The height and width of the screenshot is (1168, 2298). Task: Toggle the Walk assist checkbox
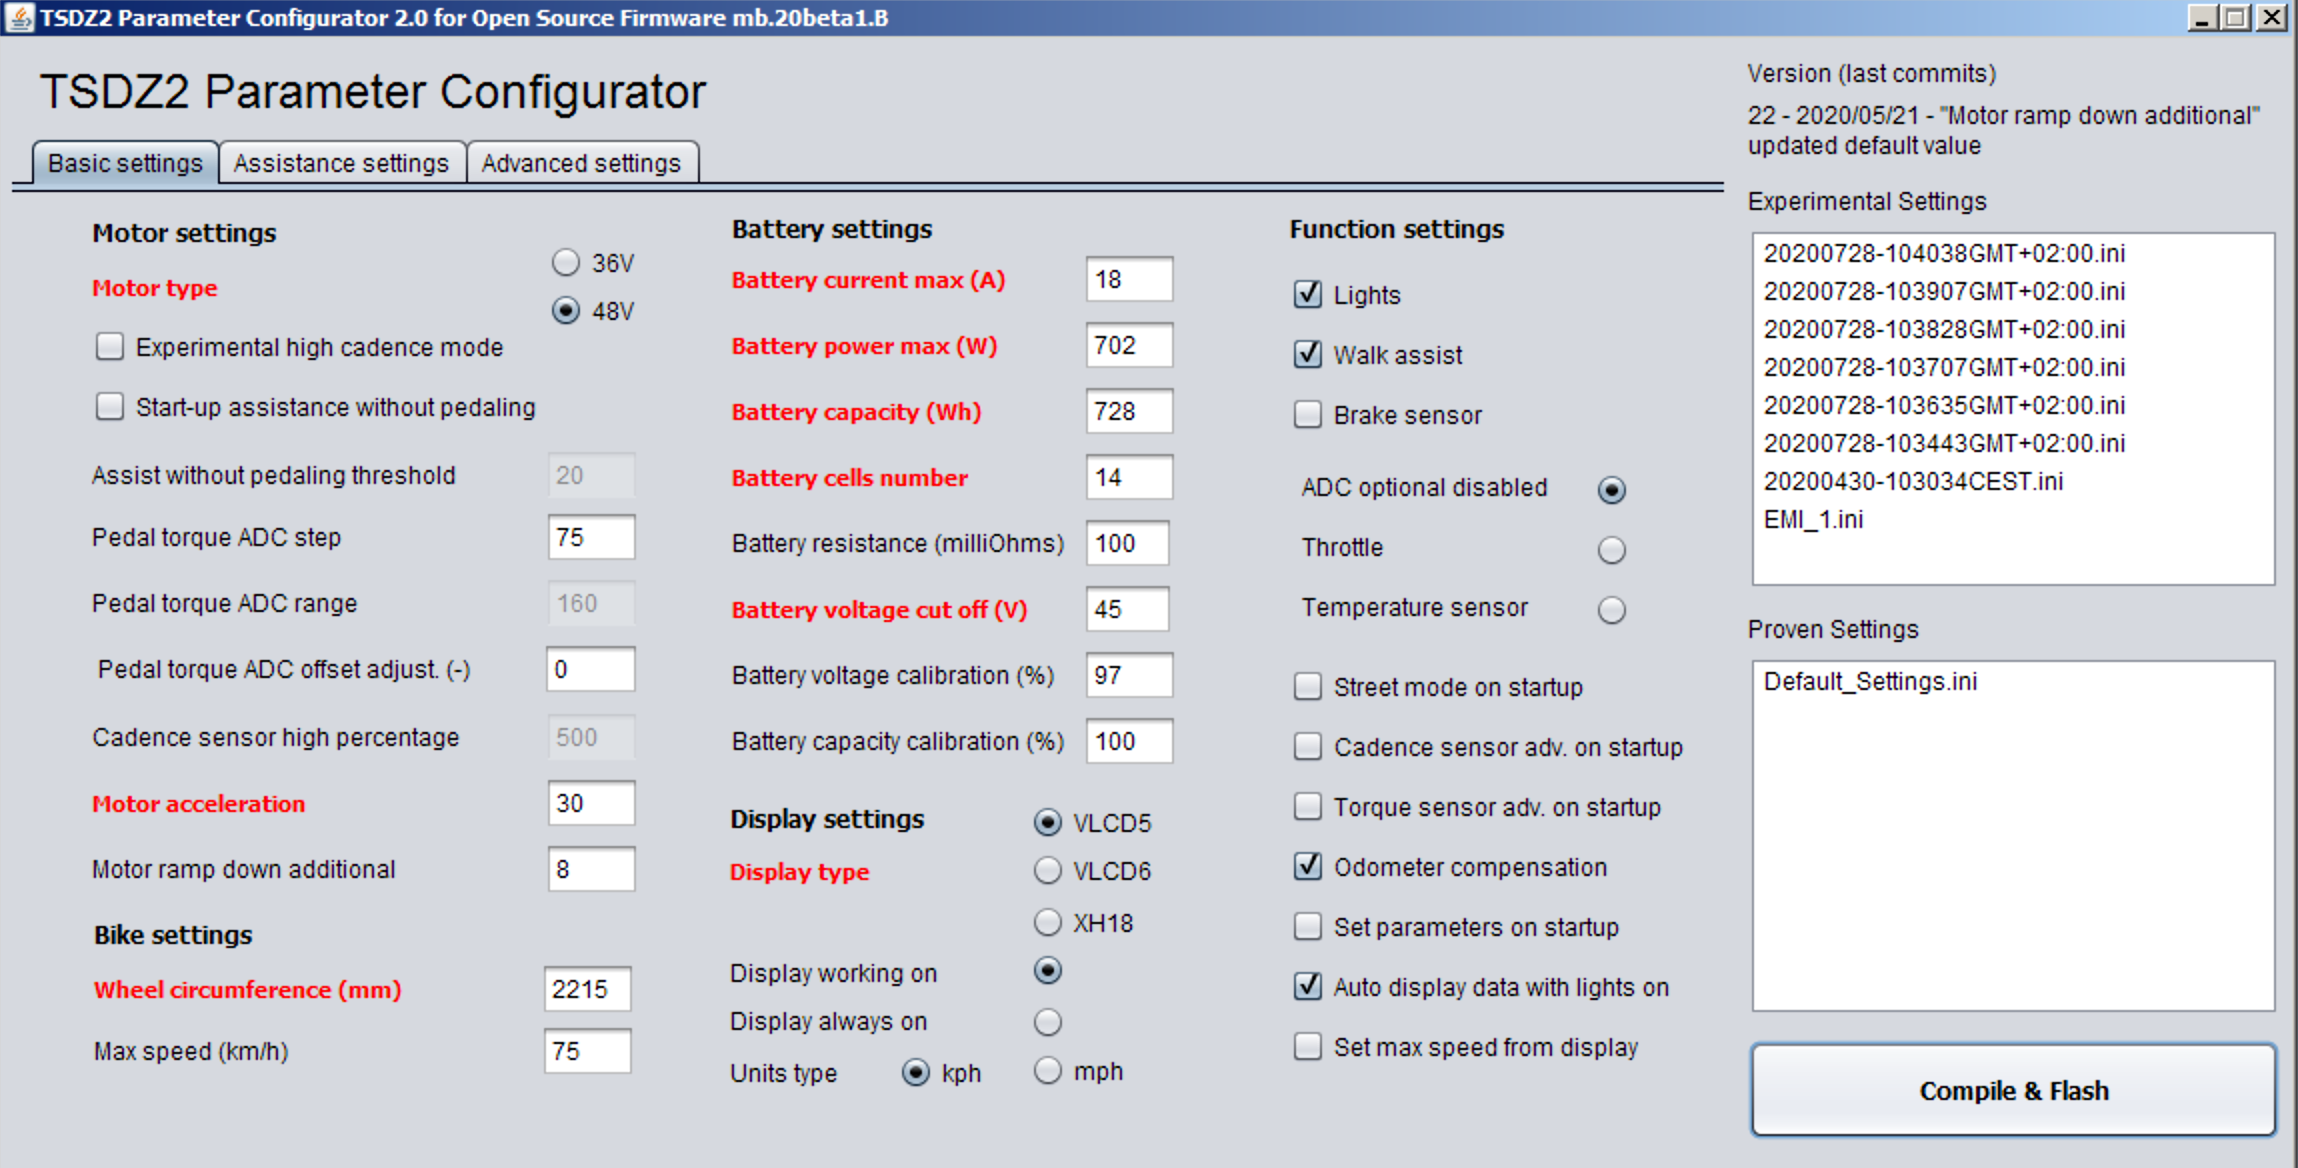click(1378, 355)
